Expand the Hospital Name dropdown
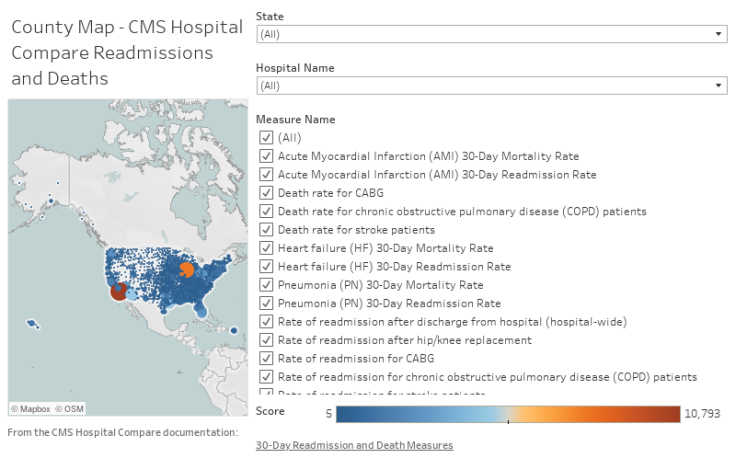736x454 pixels. pyautogui.click(x=491, y=86)
